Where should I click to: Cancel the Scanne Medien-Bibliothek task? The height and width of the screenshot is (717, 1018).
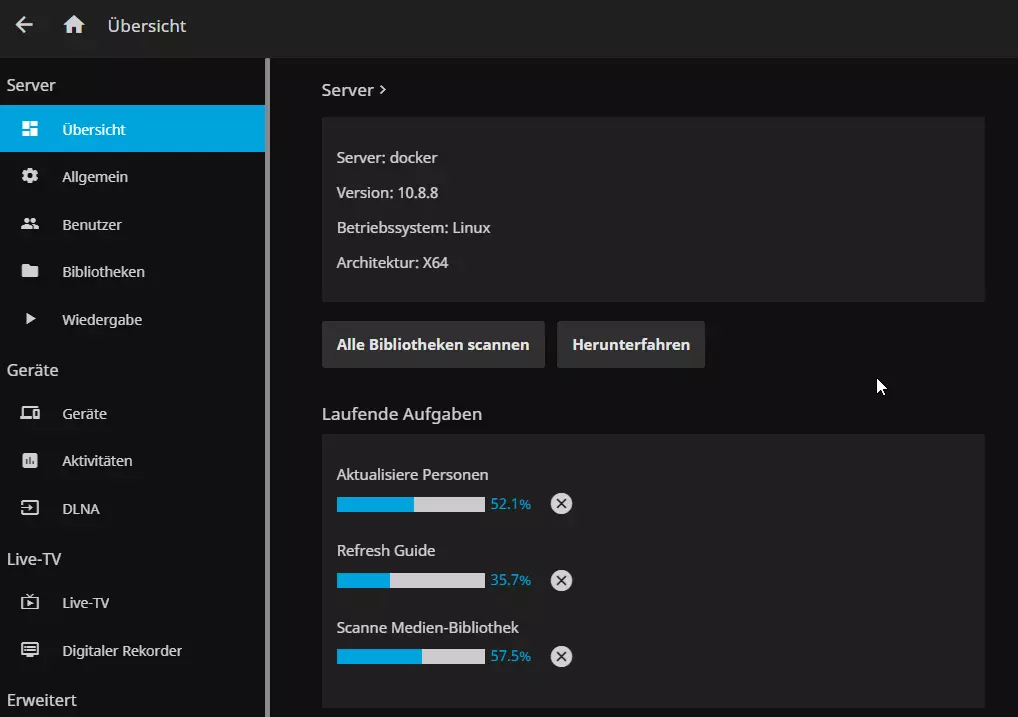[x=561, y=657]
